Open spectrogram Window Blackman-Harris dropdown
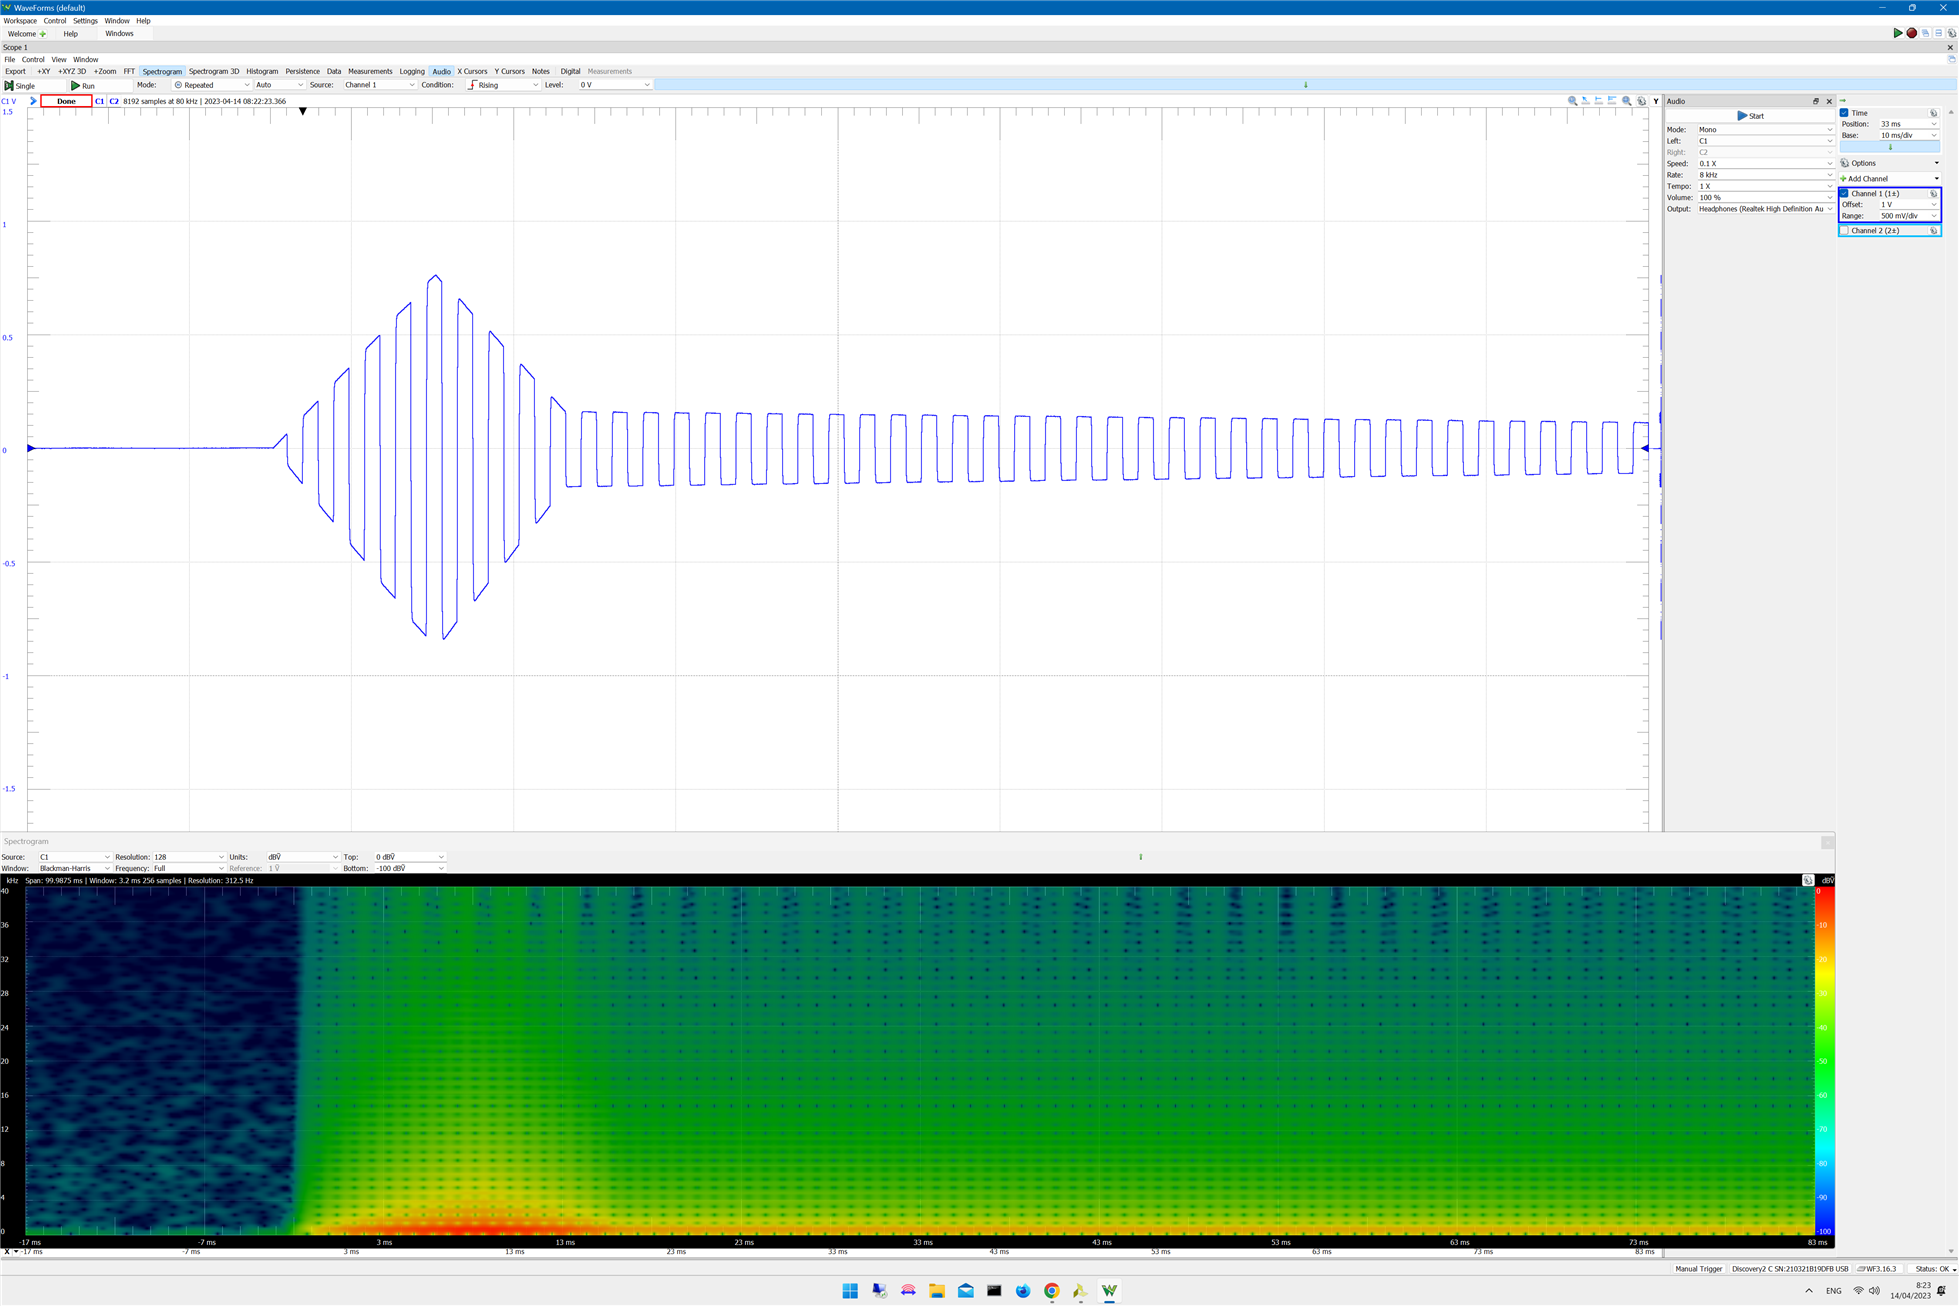The width and height of the screenshot is (1959, 1306). point(74,868)
